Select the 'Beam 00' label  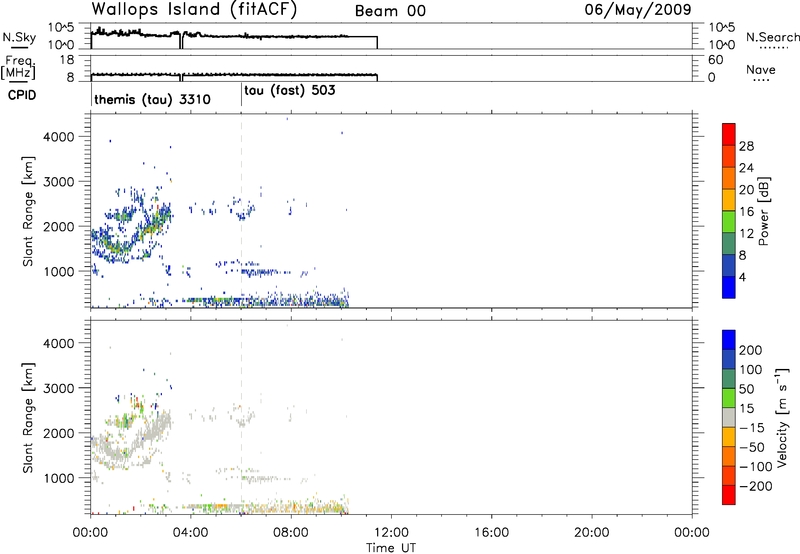[390, 11]
